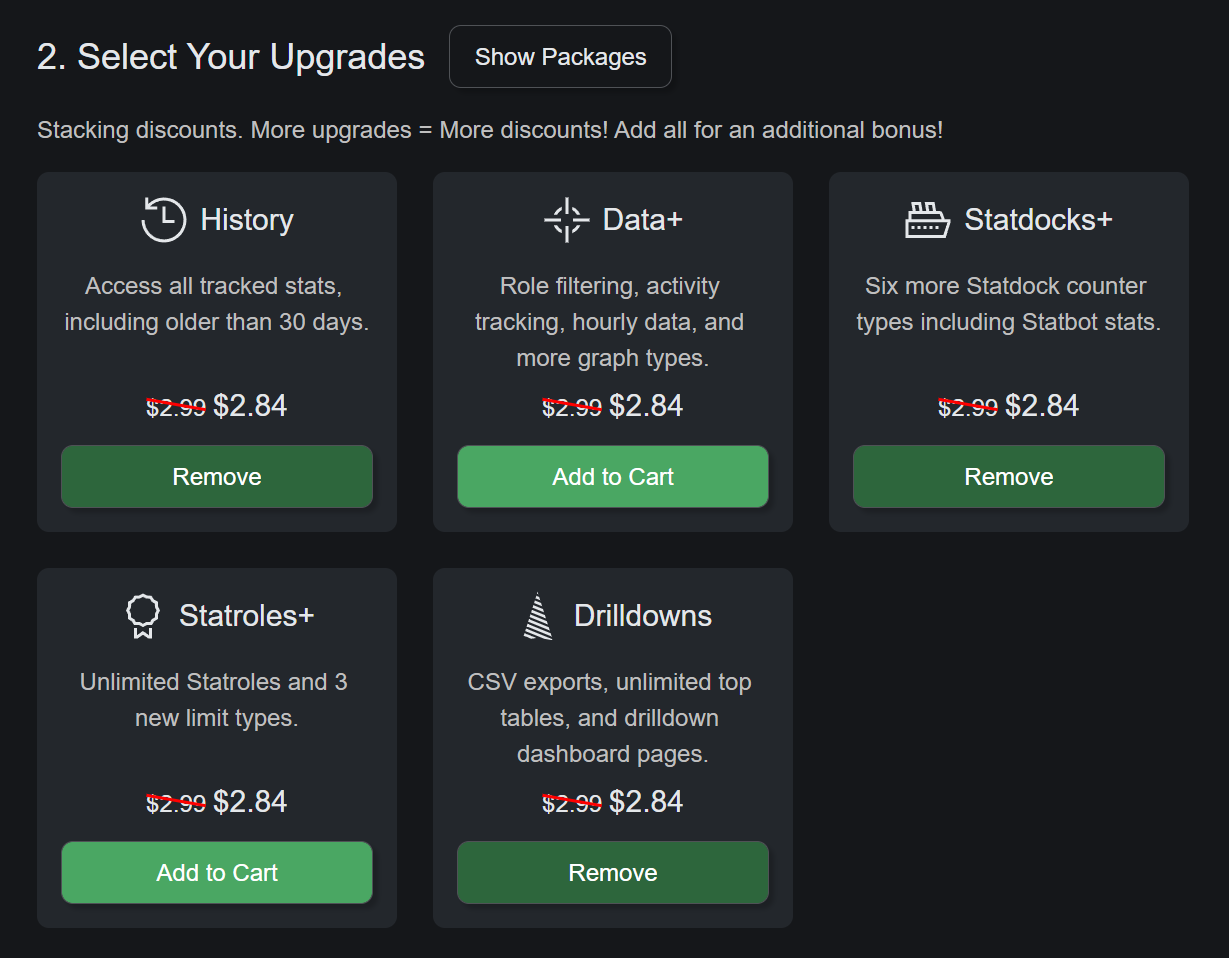This screenshot has width=1229, height=958.
Task: Click the Drilldowns cone icon
Action: [538, 616]
